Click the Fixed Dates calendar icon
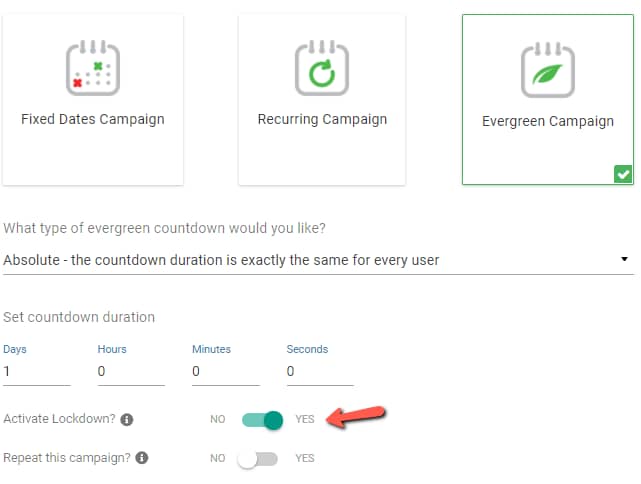The width and height of the screenshot is (641, 484). (93, 68)
